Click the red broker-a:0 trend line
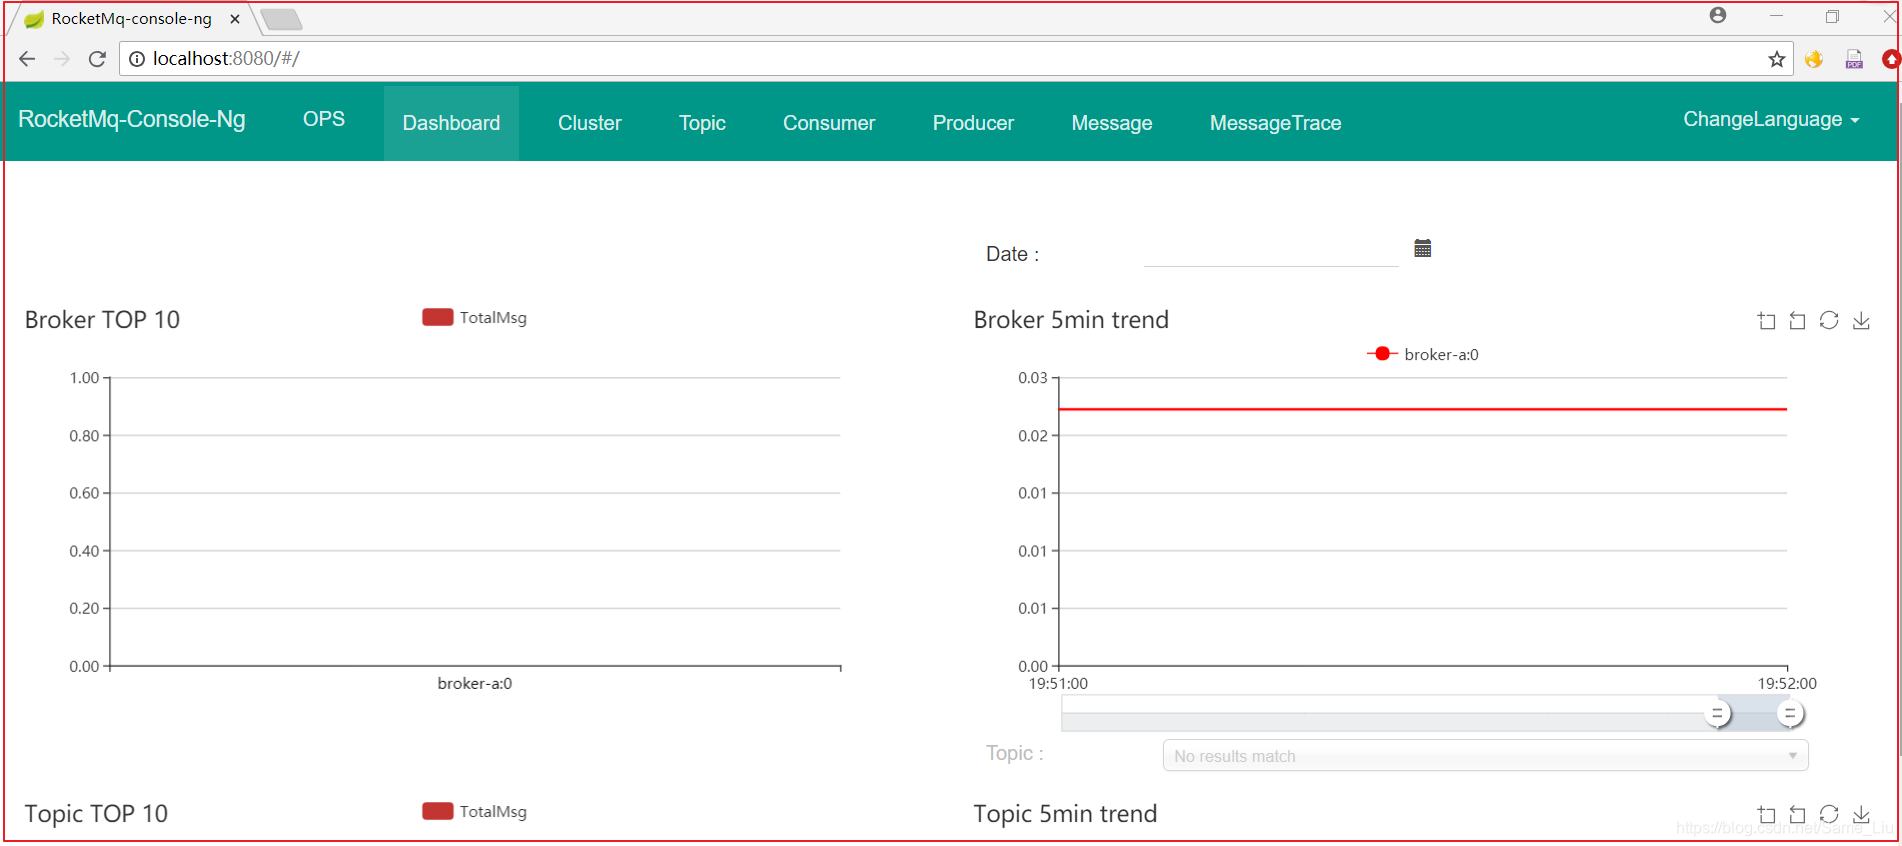The image size is (1902, 846). point(1422,409)
